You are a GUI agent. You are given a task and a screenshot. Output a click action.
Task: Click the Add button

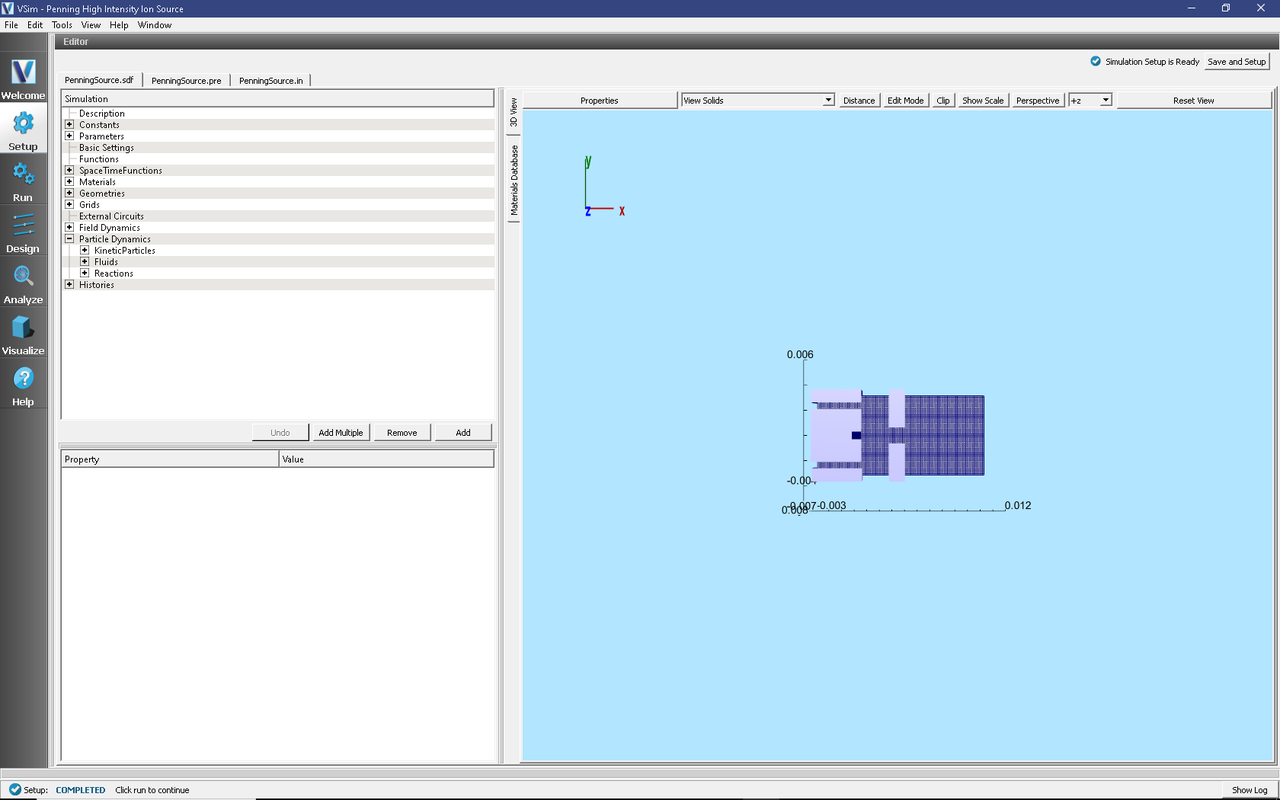pyautogui.click(x=463, y=432)
